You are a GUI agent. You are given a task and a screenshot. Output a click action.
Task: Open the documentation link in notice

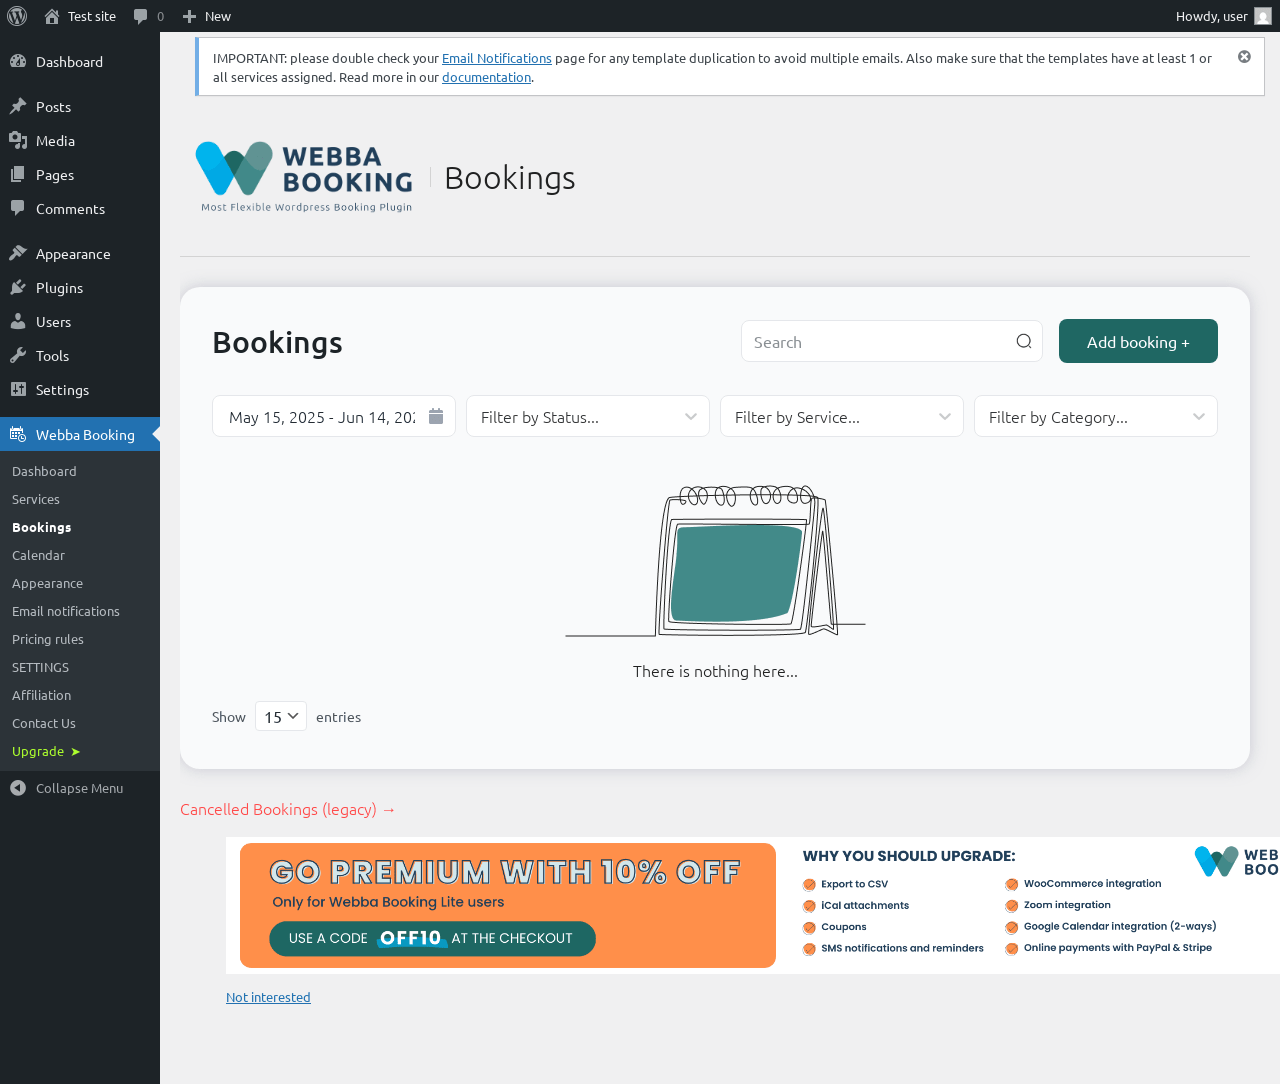pyautogui.click(x=486, y=77)
